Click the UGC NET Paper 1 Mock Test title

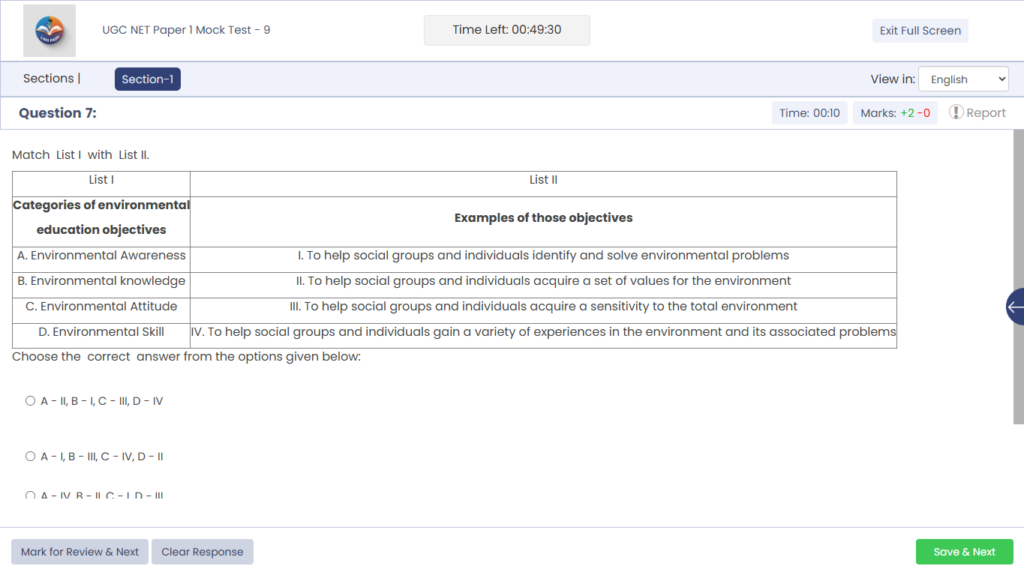(186, 30)
